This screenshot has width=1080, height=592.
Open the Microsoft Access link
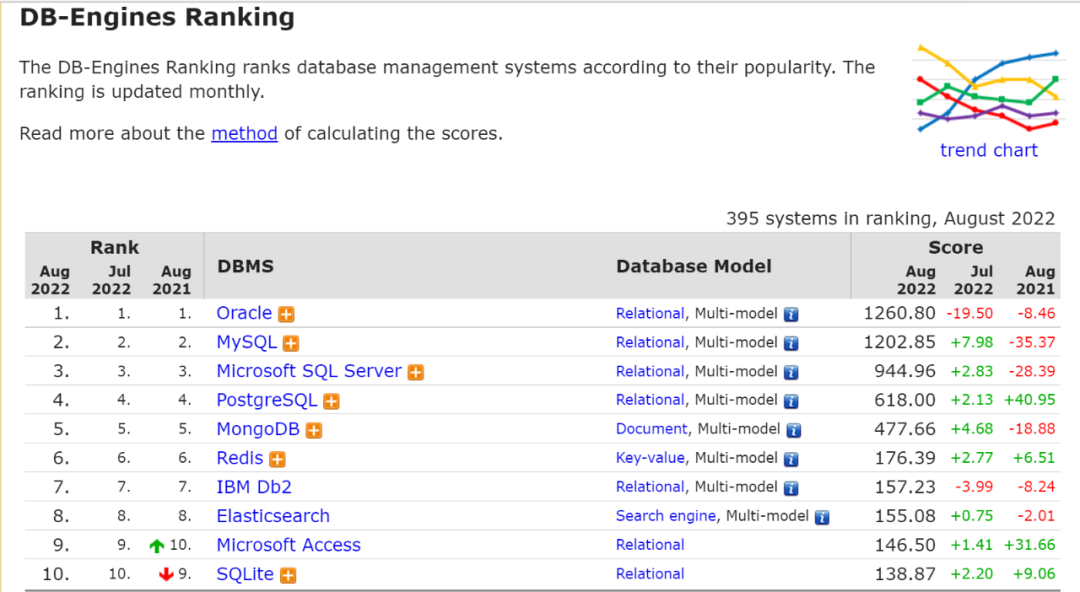coord(289,544)
